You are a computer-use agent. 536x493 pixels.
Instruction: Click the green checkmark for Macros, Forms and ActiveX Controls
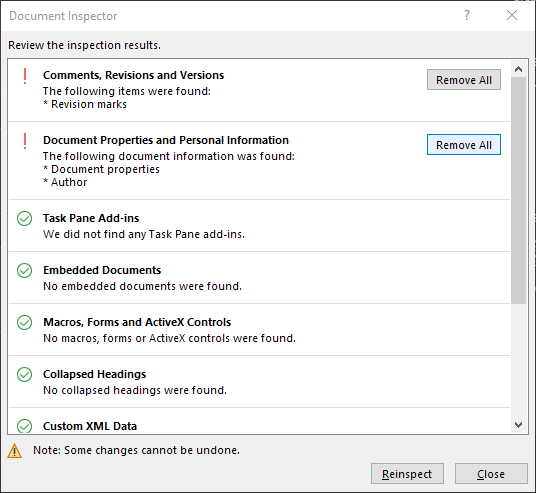[x=25, y=322]
